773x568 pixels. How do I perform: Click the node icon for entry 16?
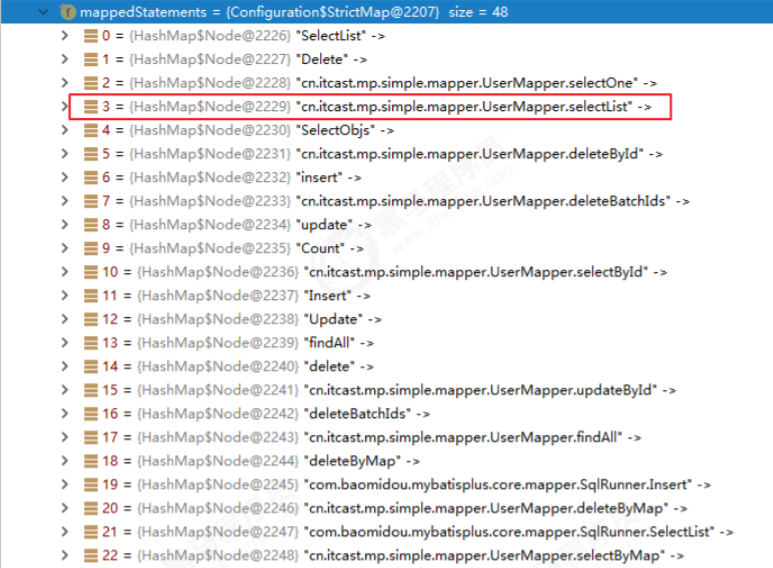coord(91,414)
